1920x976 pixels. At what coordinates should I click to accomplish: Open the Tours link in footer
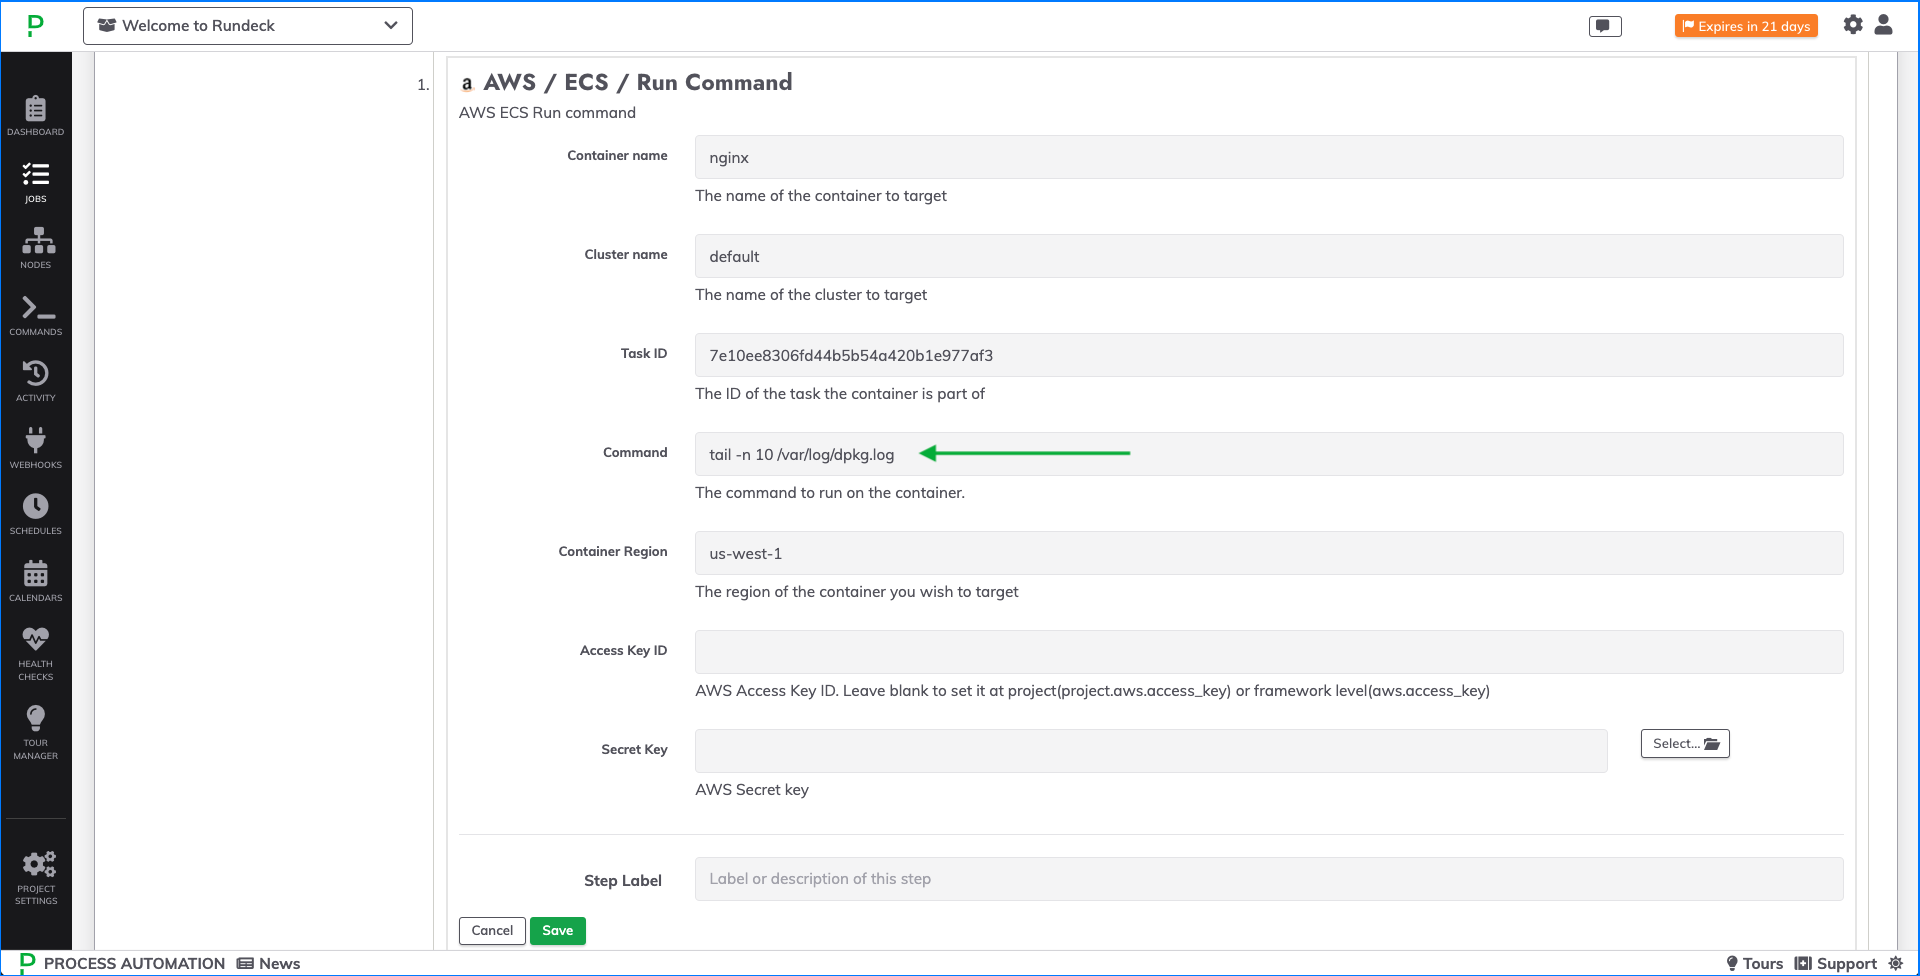point(1754,963)
